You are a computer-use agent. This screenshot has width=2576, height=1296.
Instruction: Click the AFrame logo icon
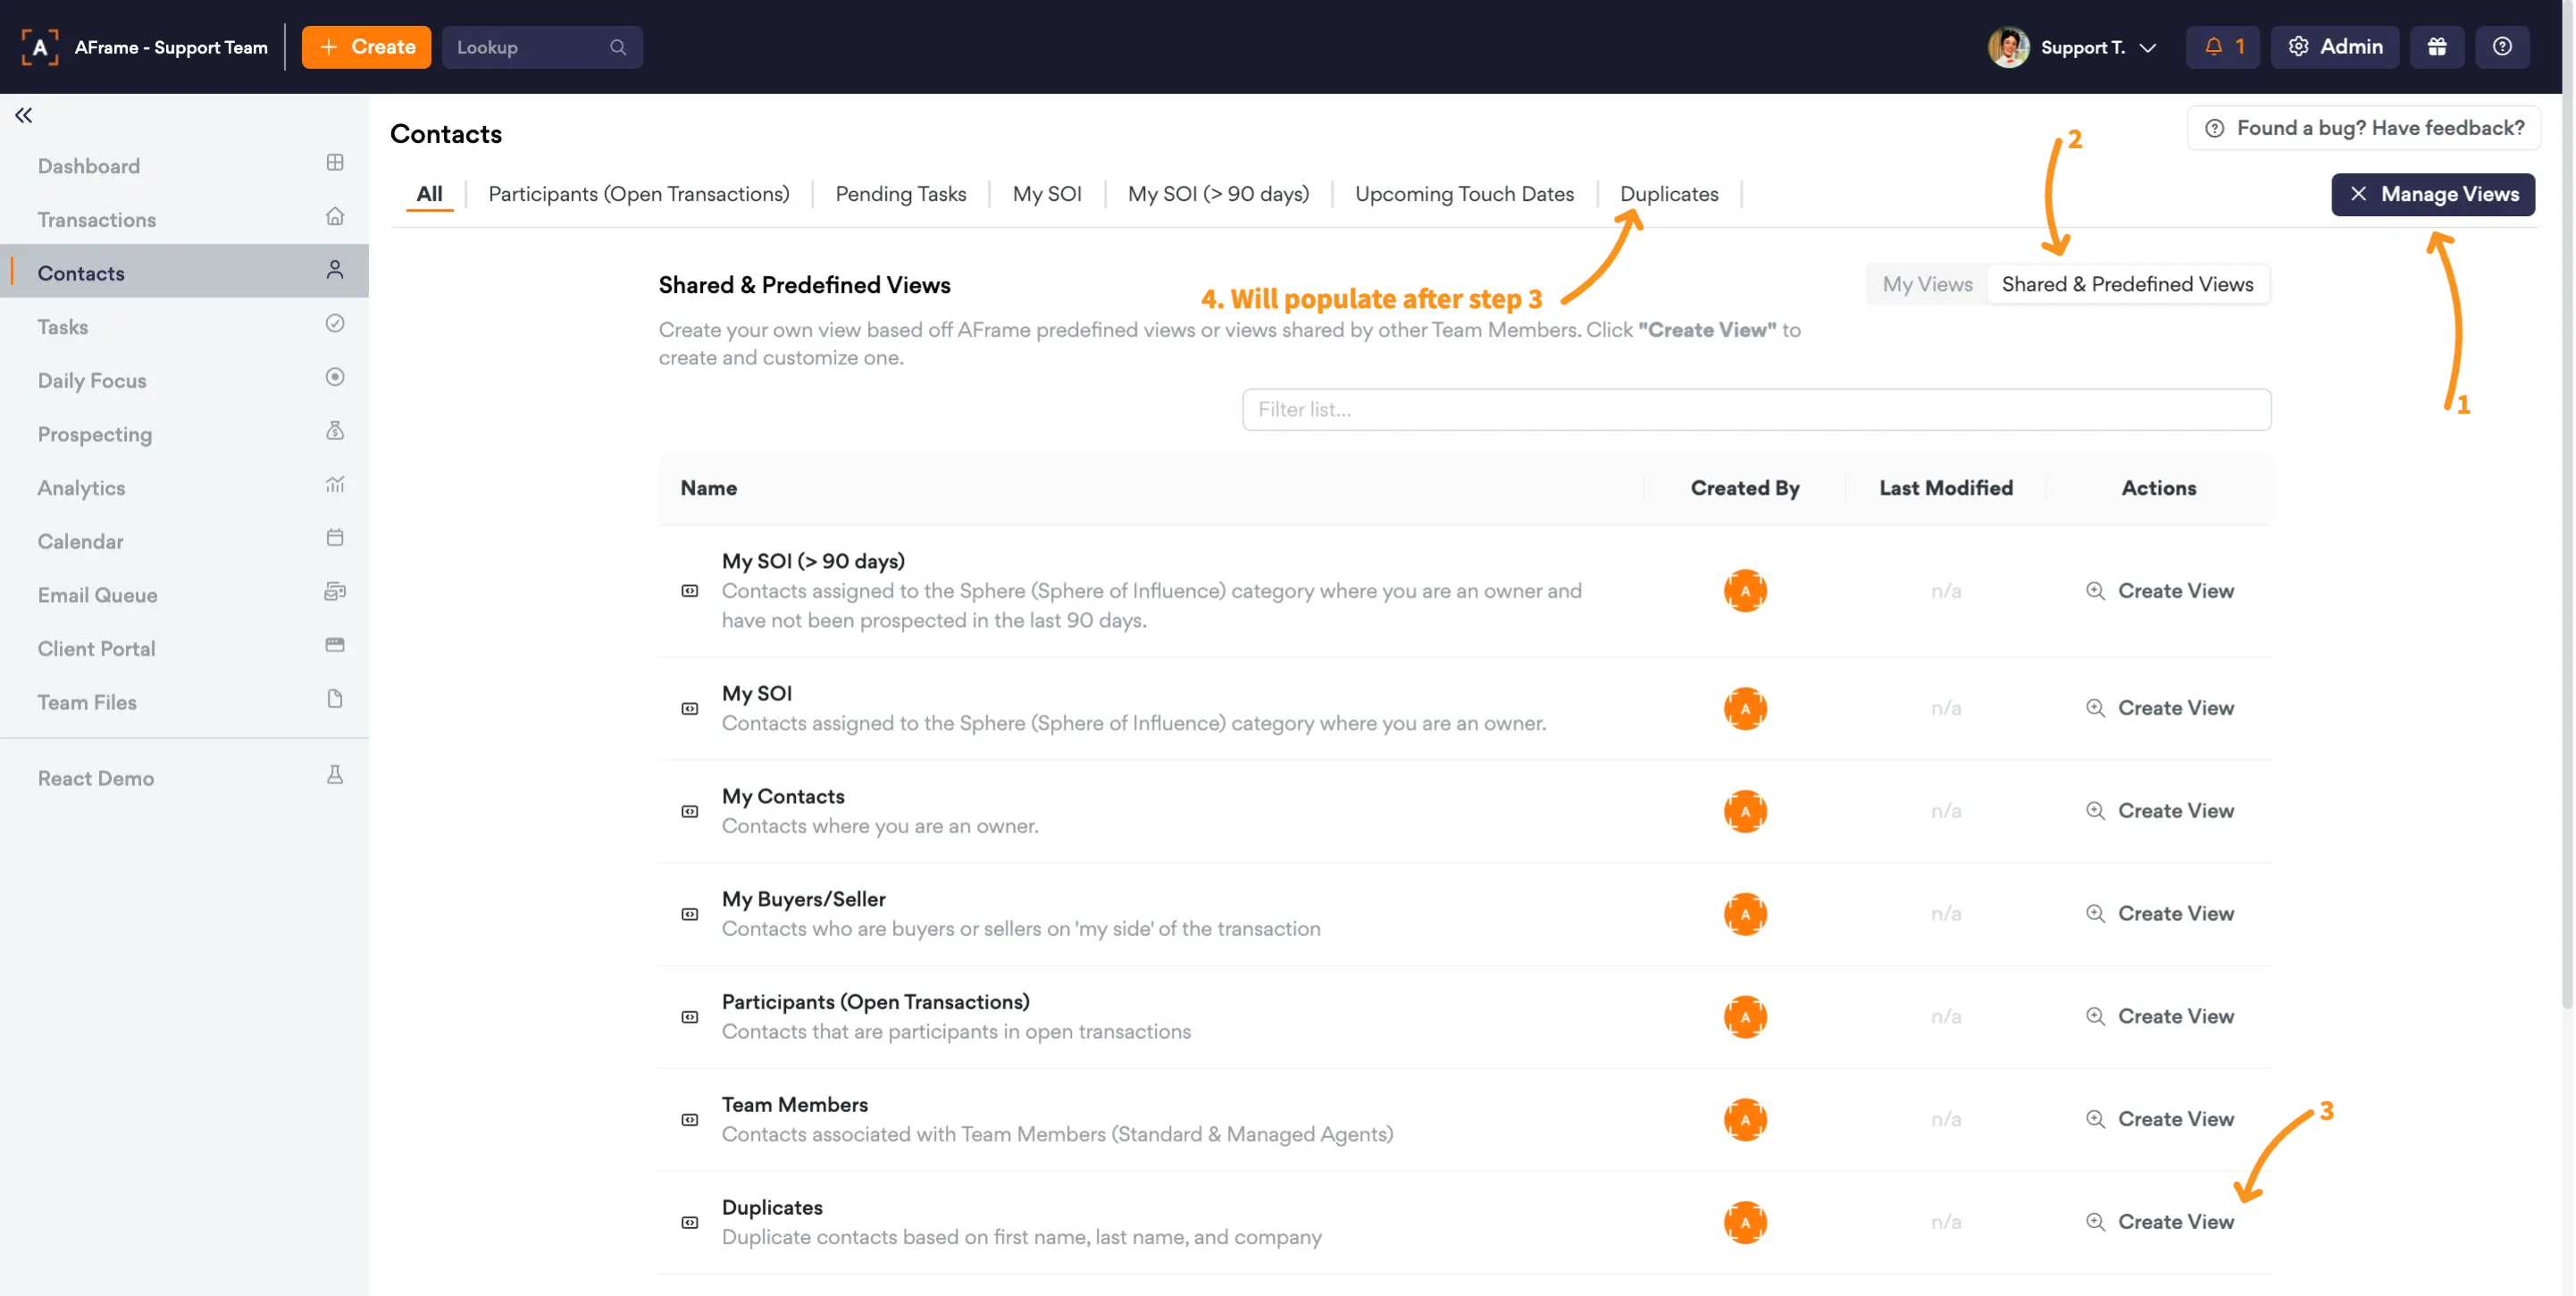coord(40,47)
